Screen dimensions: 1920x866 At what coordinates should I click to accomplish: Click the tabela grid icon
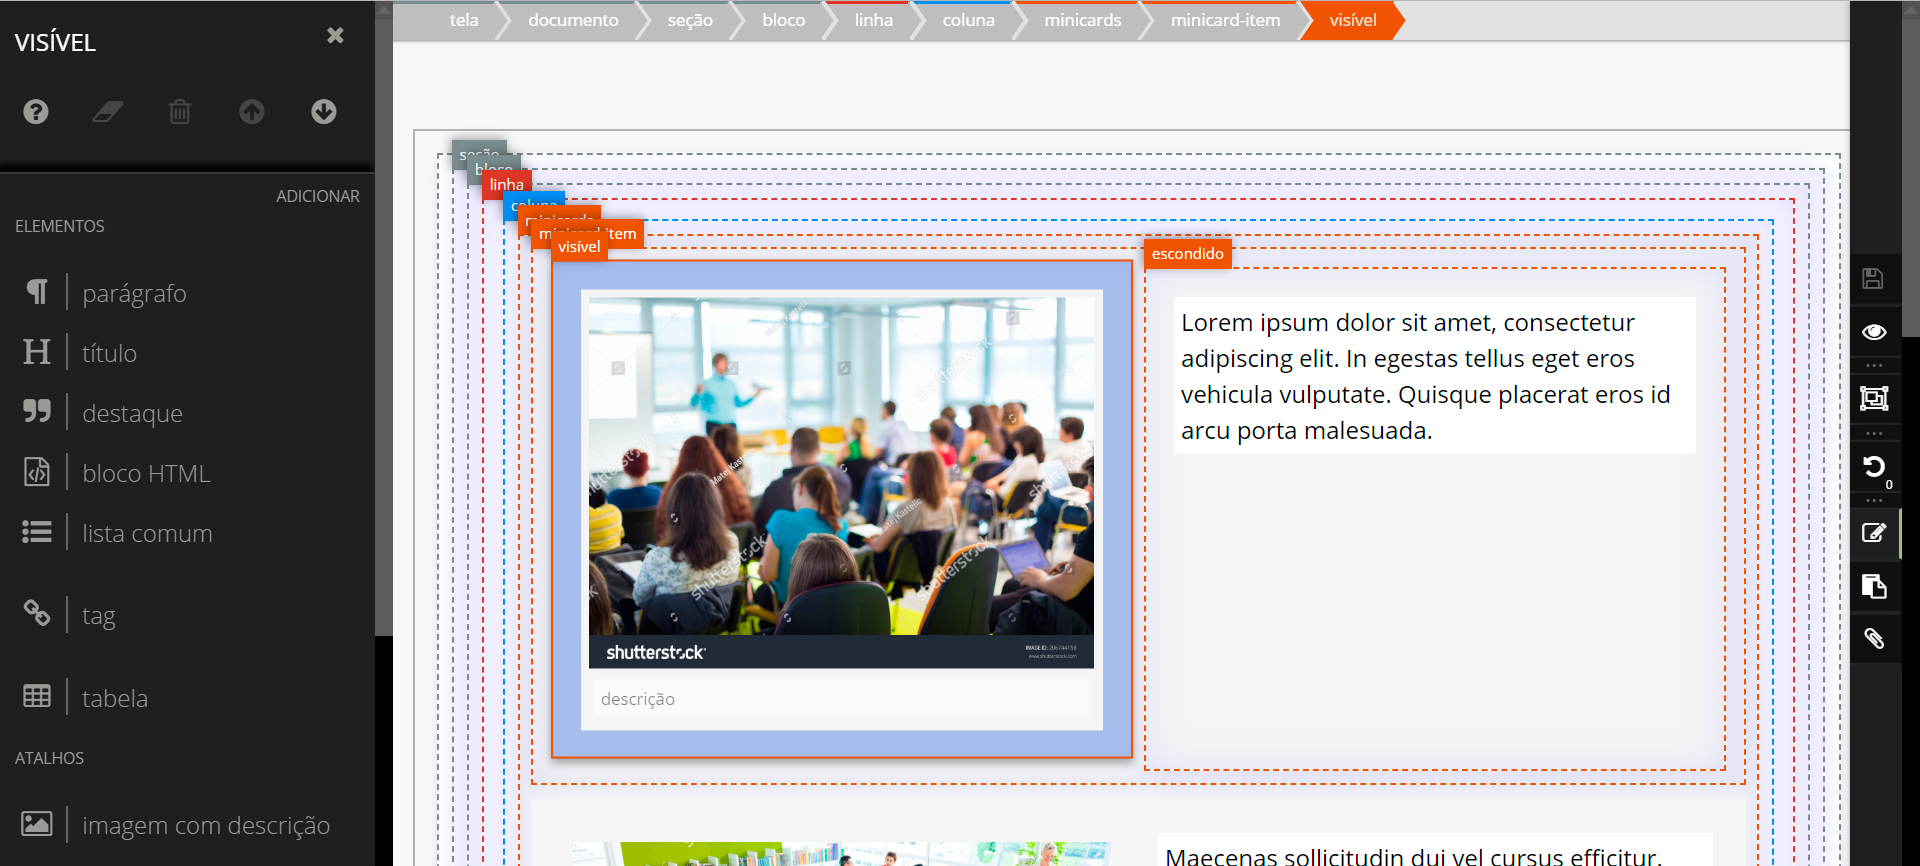(37, 696)
